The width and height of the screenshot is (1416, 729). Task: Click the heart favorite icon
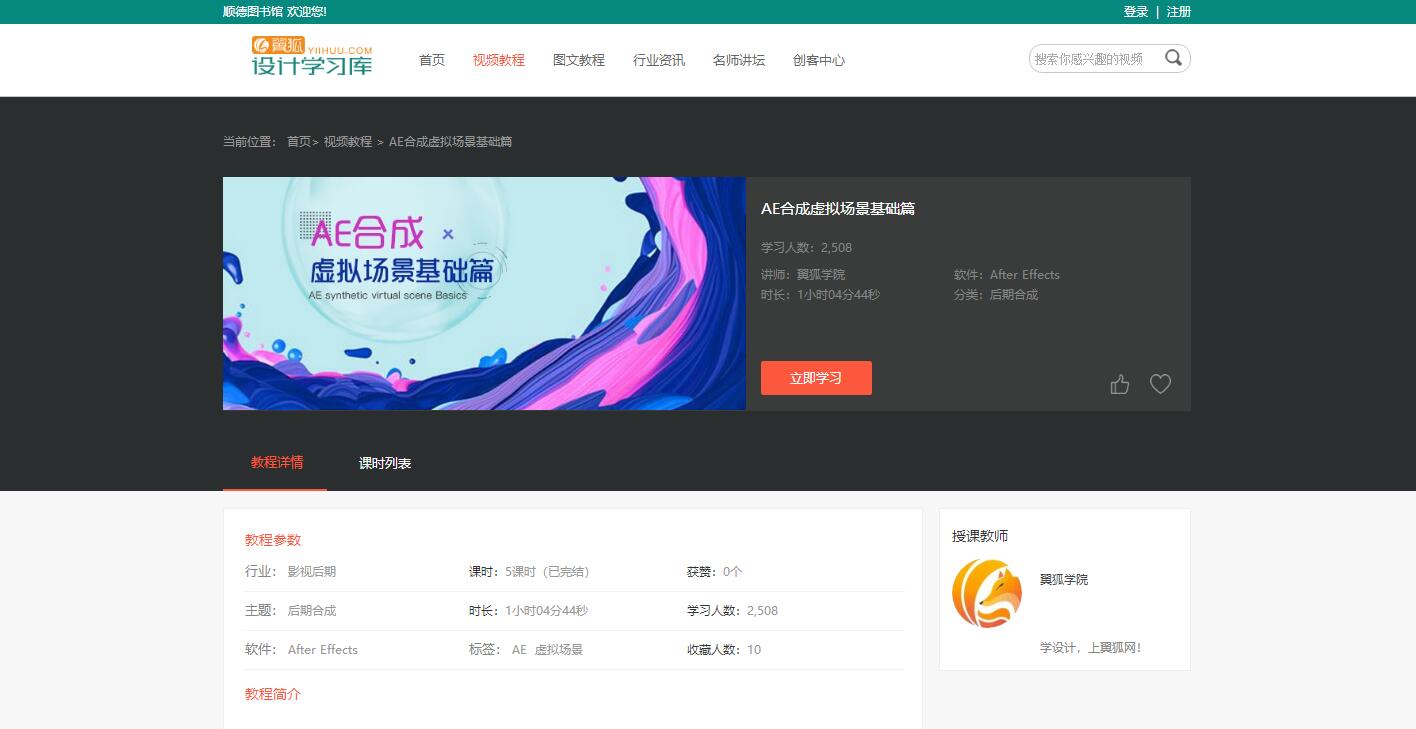(1160, 384)
